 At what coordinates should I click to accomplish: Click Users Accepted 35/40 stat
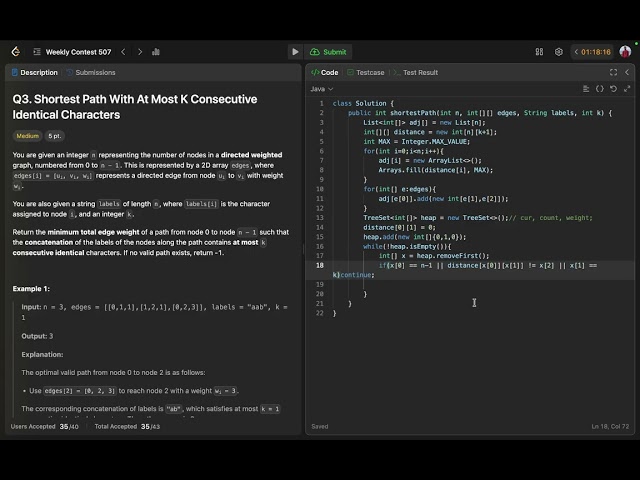point(44,427)
